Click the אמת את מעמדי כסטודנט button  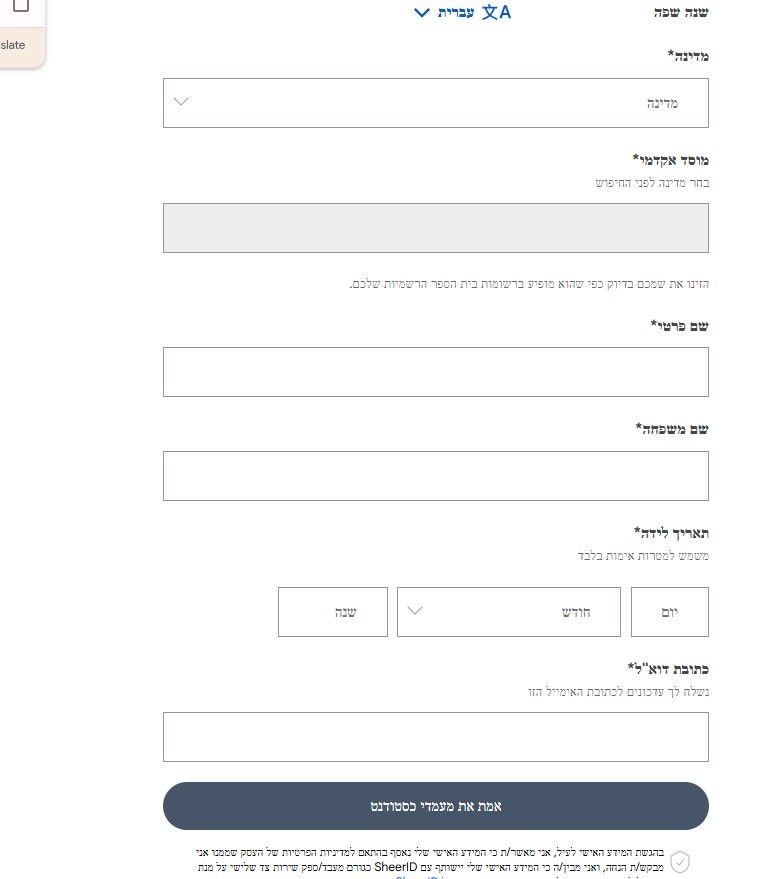[435, 806]
